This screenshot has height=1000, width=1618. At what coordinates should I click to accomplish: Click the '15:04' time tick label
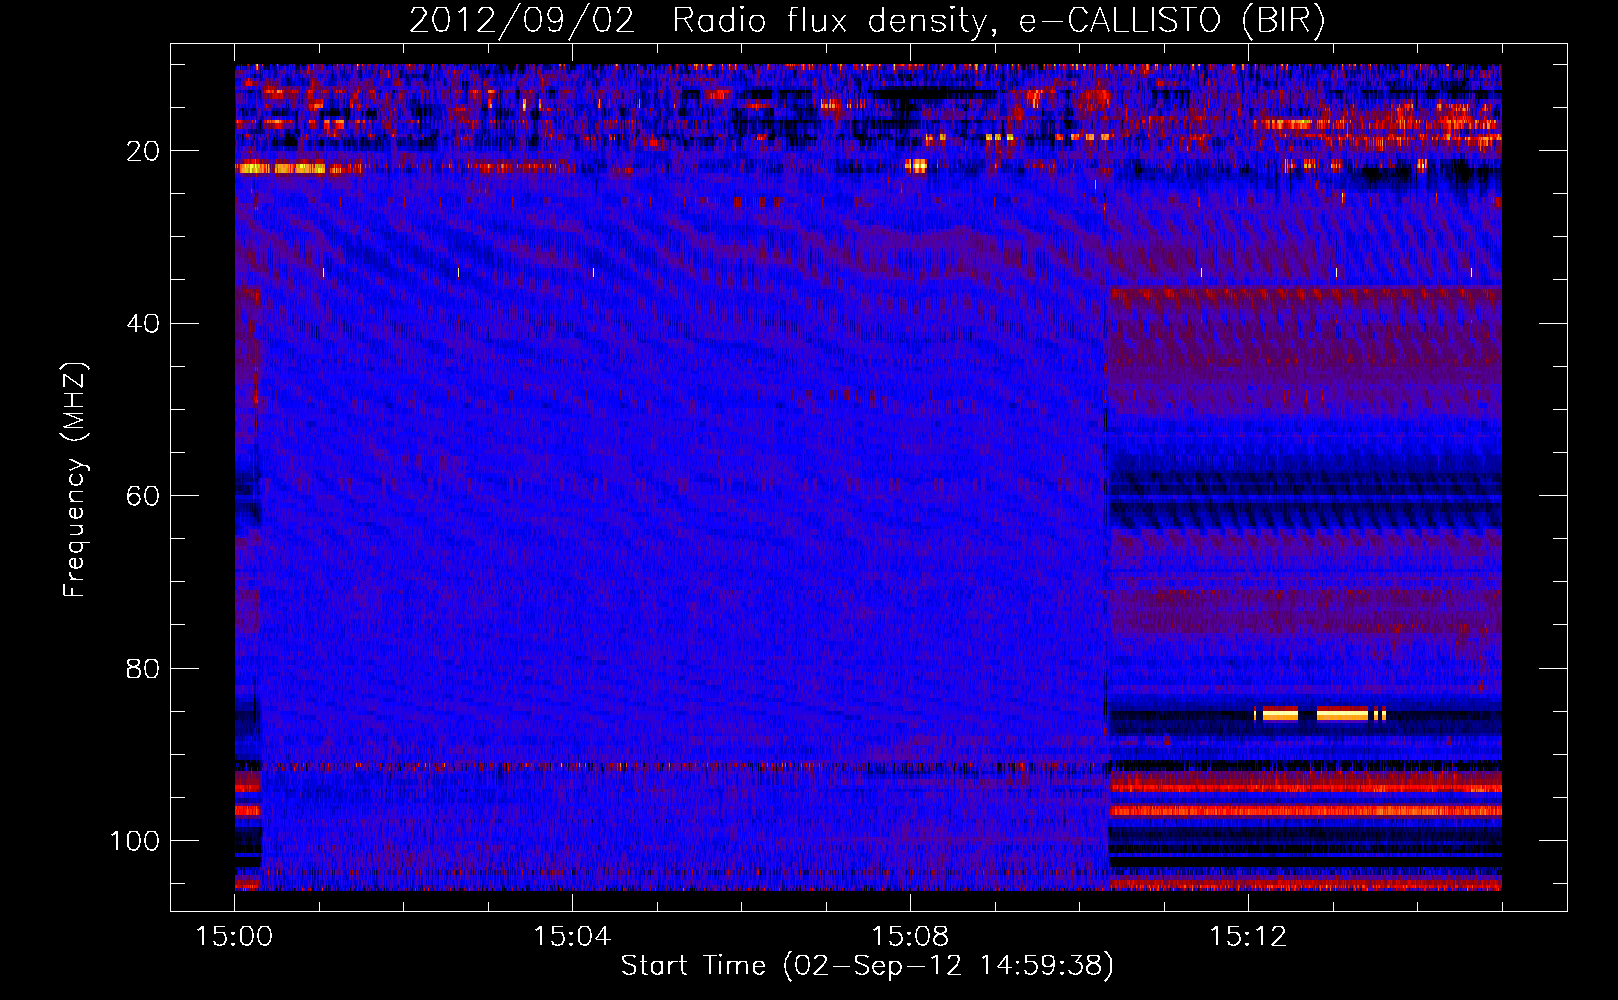pos(572,937)
